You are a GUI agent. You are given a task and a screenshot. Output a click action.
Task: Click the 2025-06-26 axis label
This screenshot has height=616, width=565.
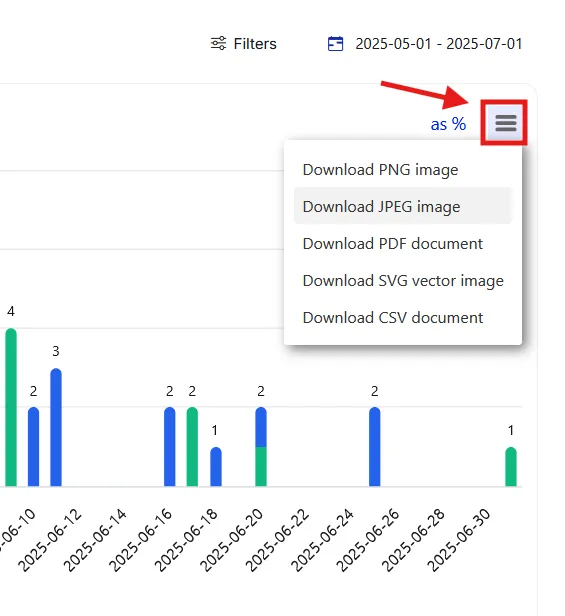click(368, 540)
